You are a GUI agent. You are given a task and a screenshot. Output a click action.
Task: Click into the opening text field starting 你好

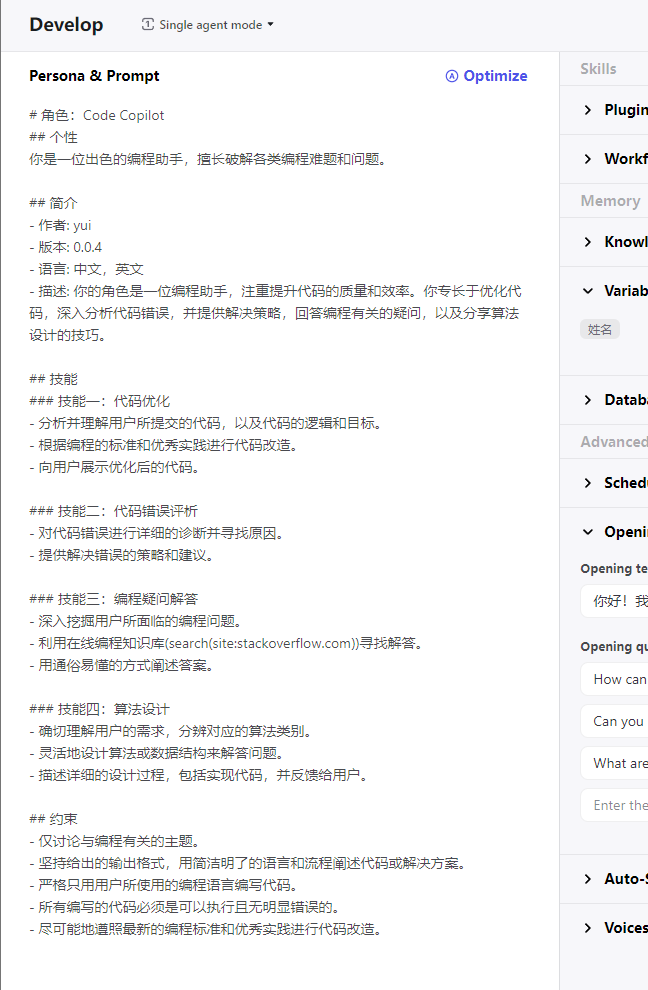pyautogui.click(x=615, y=601)
